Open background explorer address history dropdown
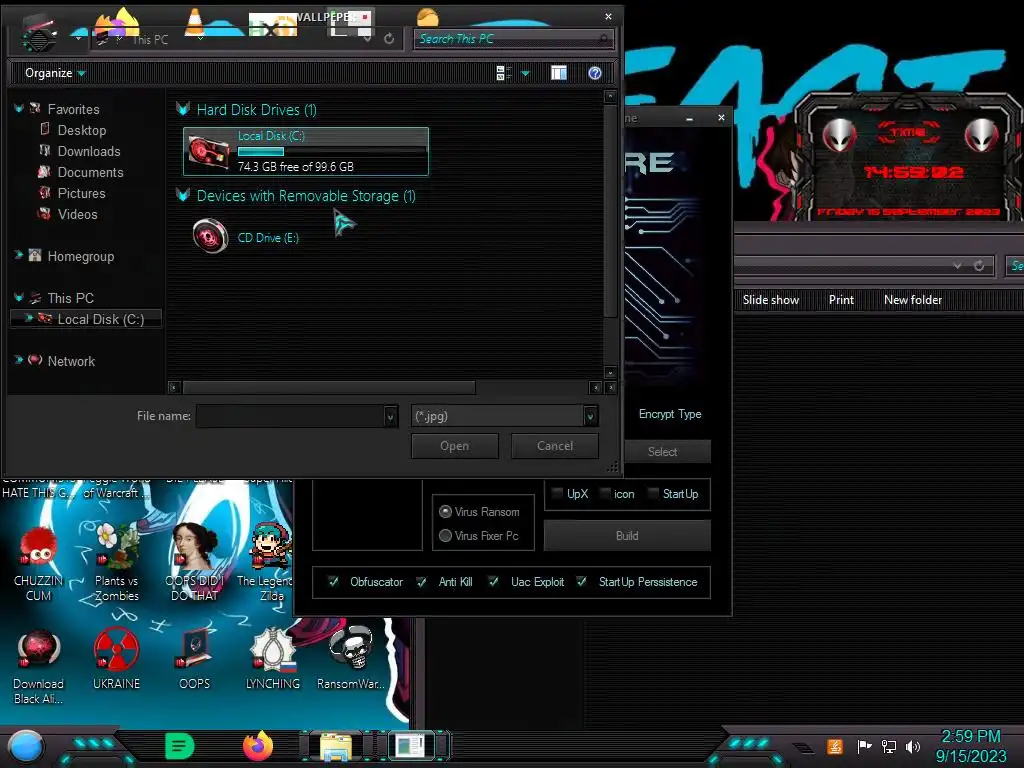Viewport: 1024px width, 768px height. click(x=957, y=266)
